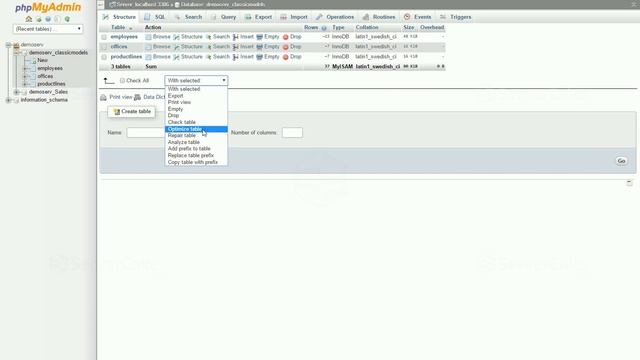Expand the demoserv_Sales database node
This screenshot has height=360, width=640.
point(17,92)
